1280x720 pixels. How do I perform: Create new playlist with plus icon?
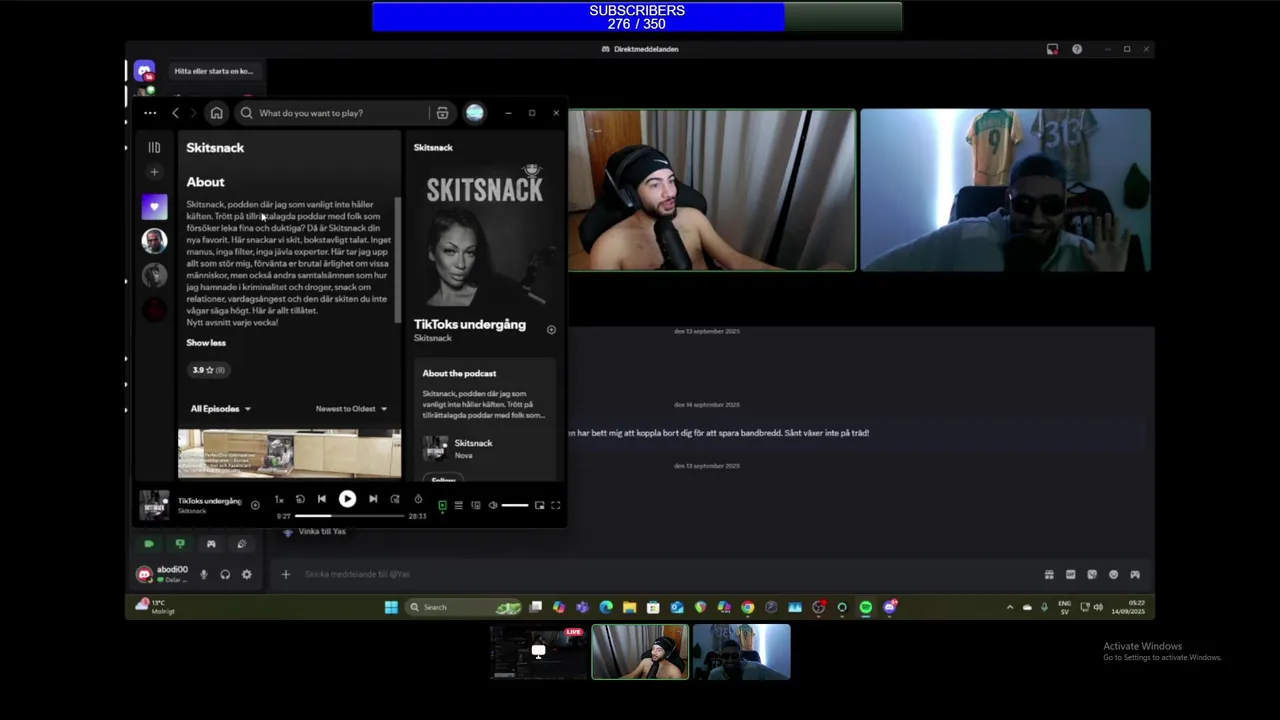[x=154, y=172]
